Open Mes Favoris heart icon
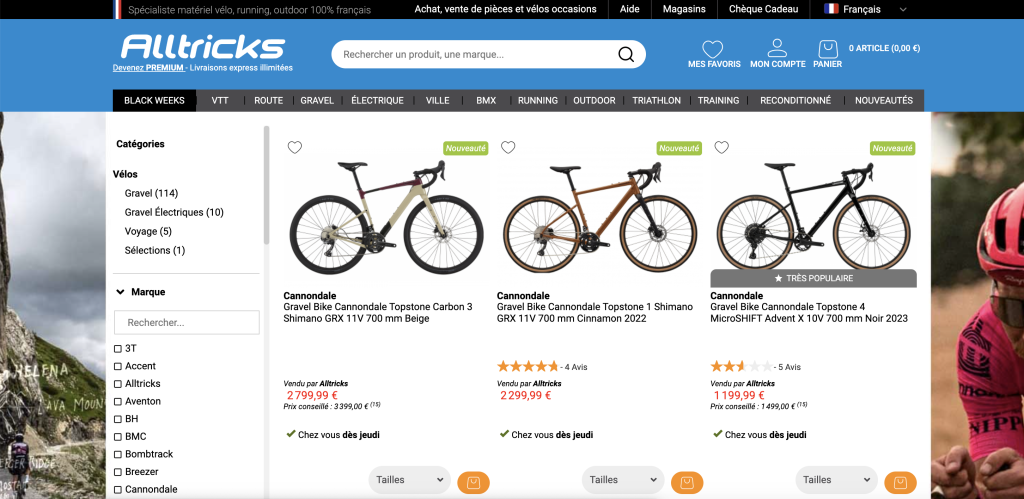This screenshot has height=499, width=1024. coord(712,49)
